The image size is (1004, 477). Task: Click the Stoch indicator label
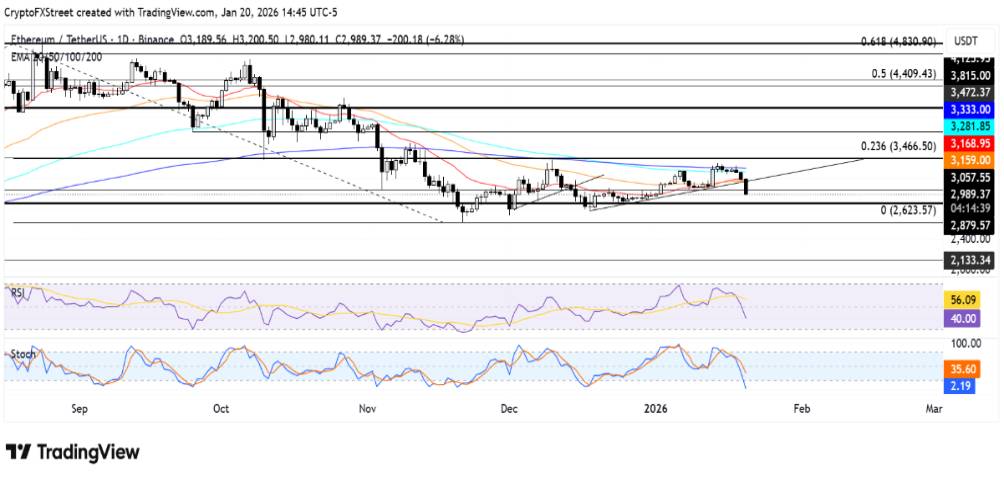point(22,354)
